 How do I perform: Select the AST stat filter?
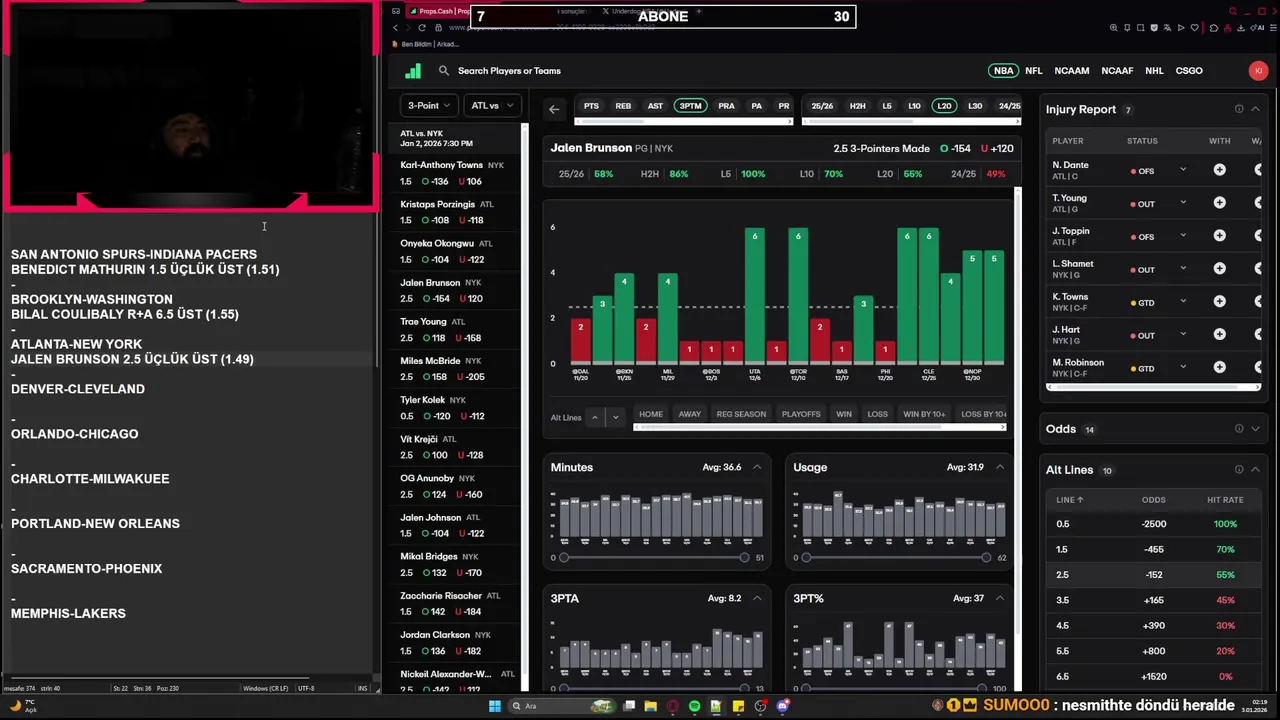[655, 106]
